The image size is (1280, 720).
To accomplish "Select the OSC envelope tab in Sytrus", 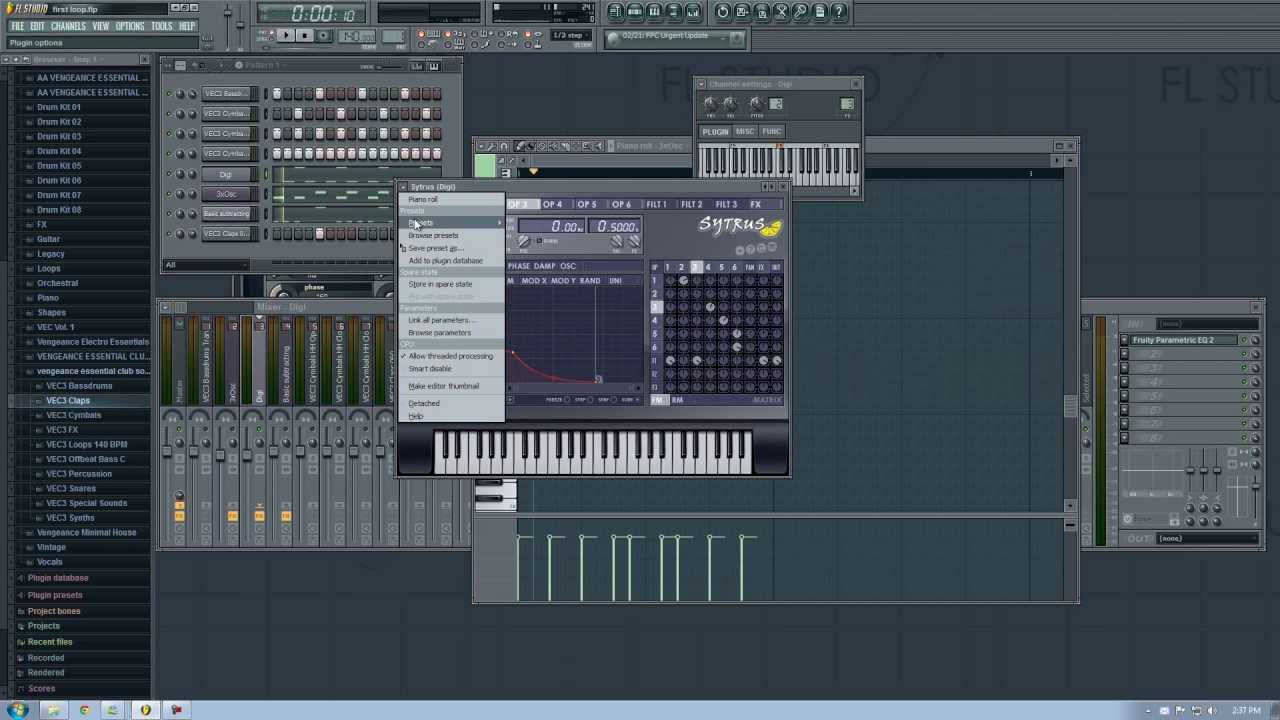I will pos(568,266).
